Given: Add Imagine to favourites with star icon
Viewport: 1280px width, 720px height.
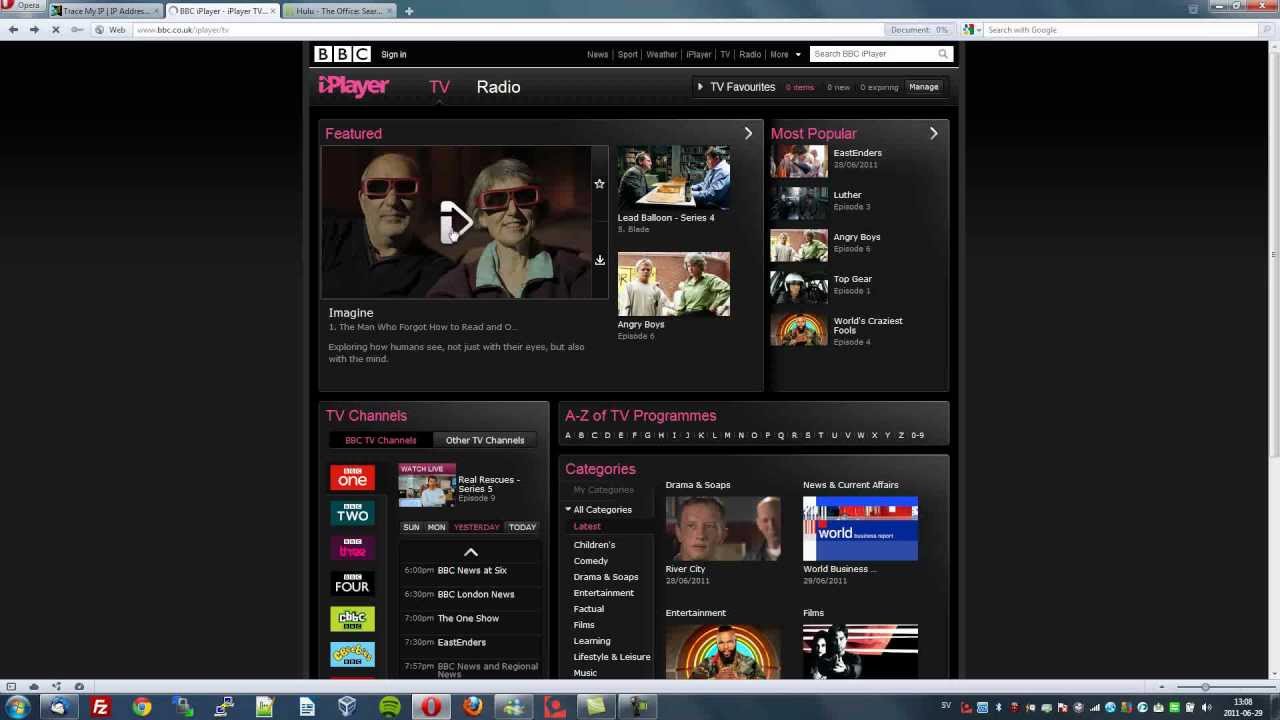Looking at the screenshot, I should pos(599,184).
